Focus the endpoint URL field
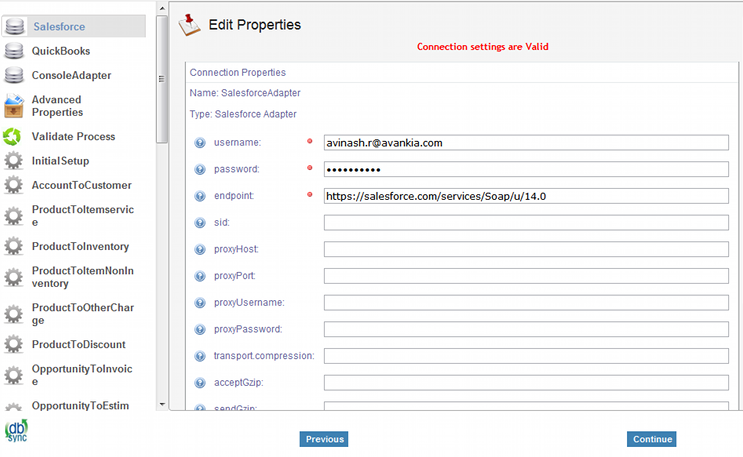The height and width of the screenshot is (457, 743). [526, 196]
